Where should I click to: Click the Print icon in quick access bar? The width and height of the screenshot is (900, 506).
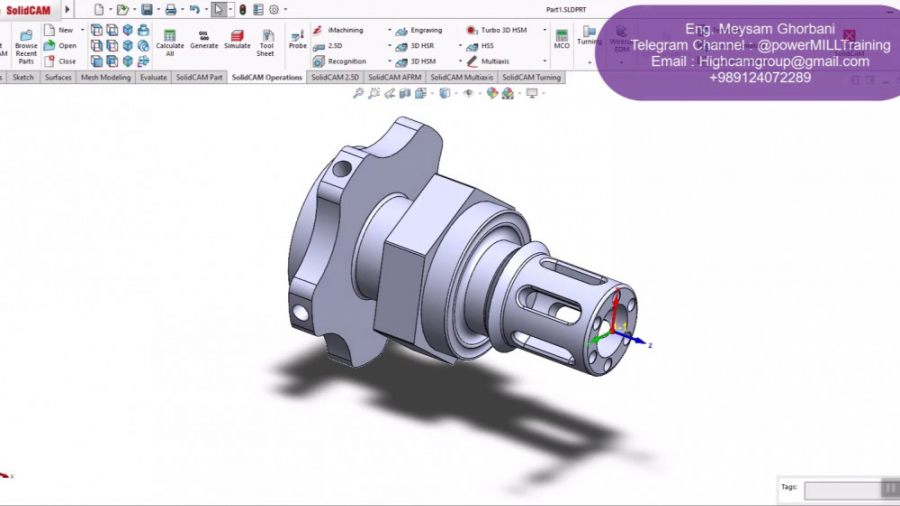tap(170, 10)
